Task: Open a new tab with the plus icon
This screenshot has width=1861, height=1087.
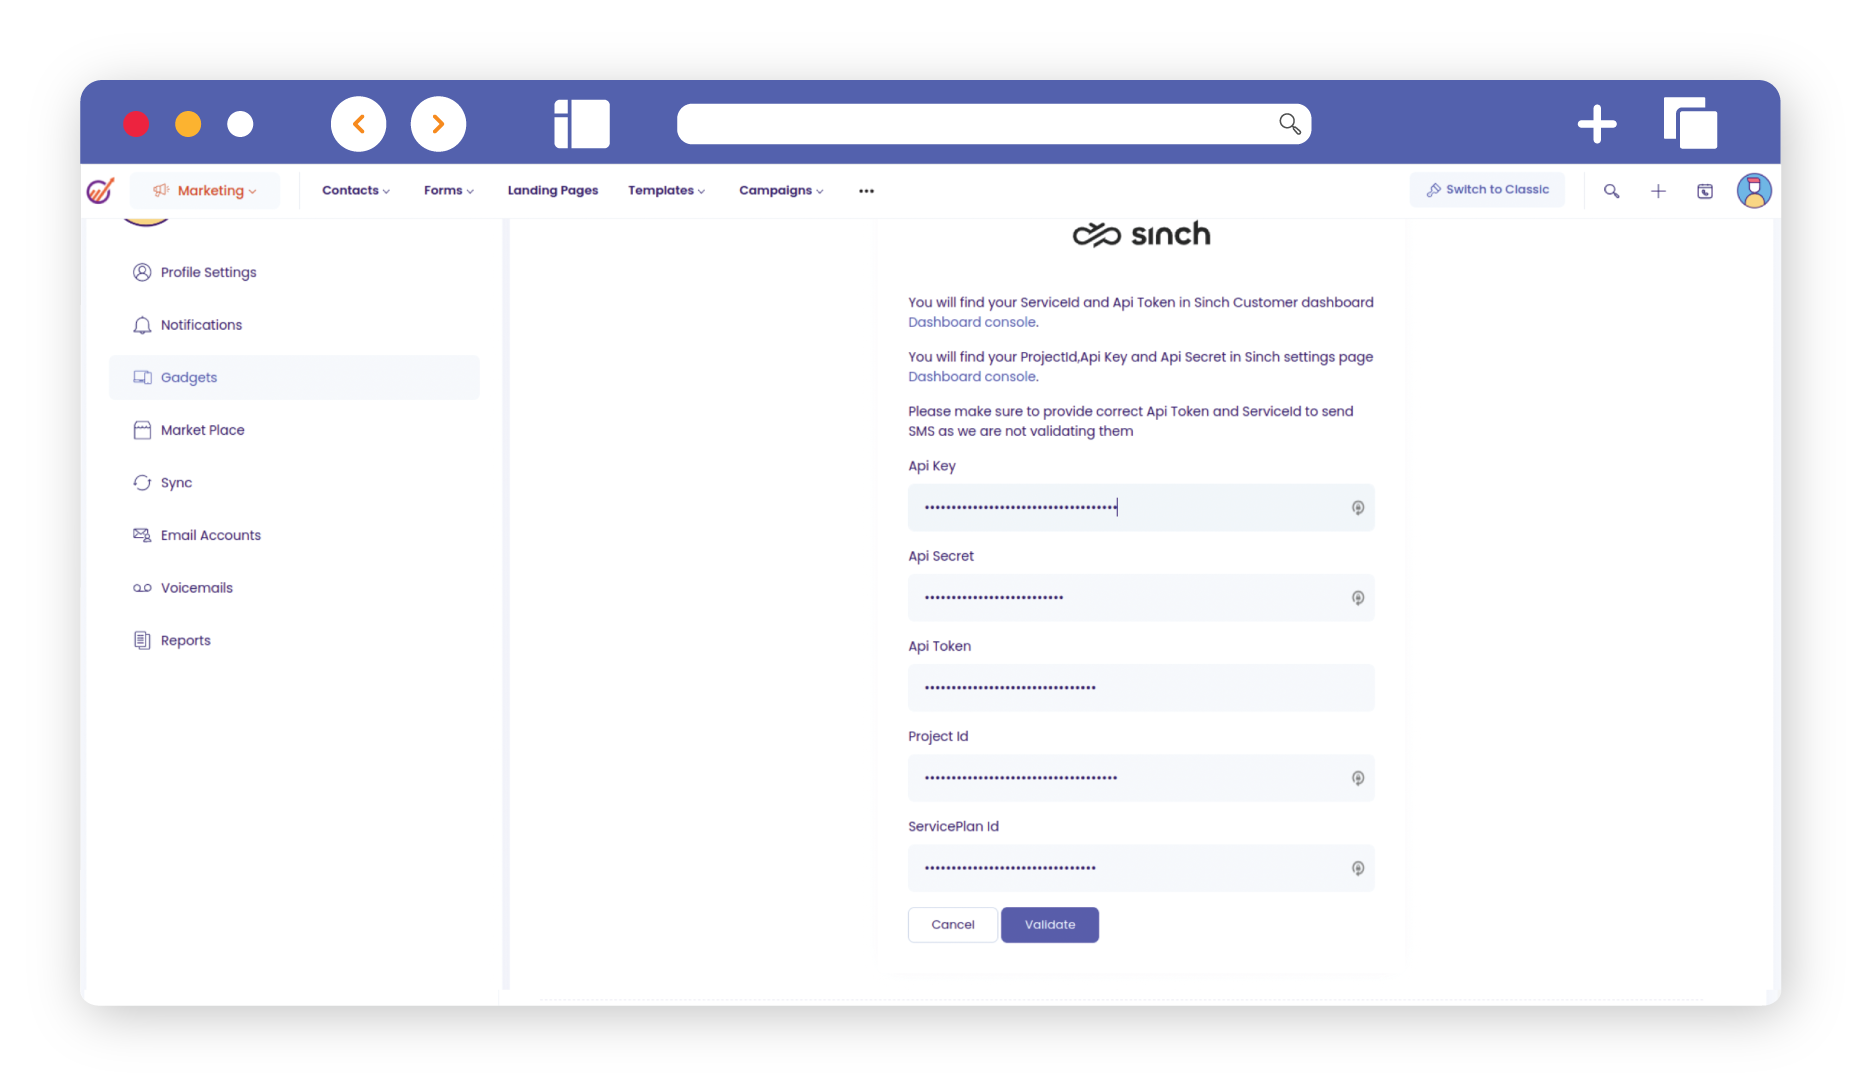Action: pos(1596,124)
